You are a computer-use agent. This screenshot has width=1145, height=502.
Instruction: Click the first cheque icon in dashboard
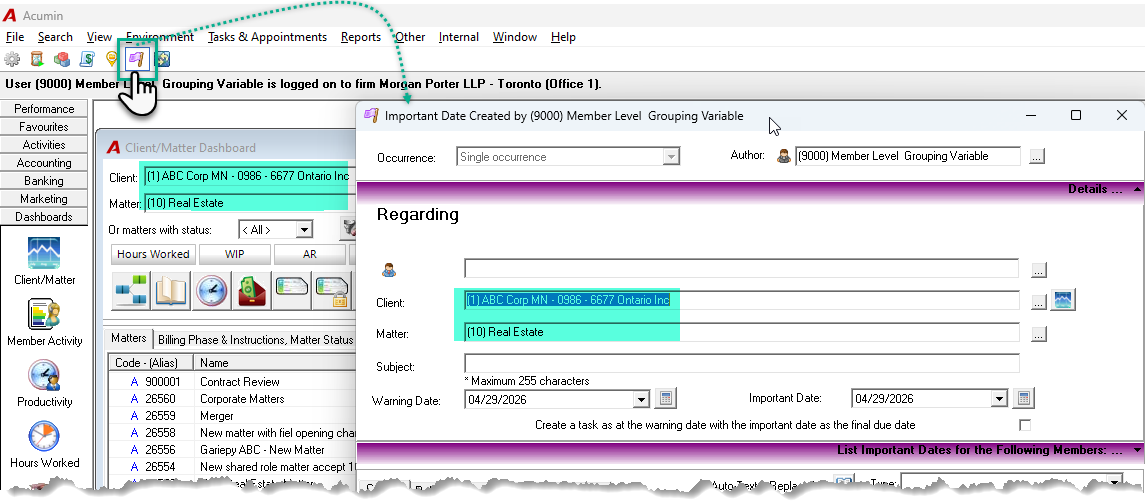click(291, 290)
